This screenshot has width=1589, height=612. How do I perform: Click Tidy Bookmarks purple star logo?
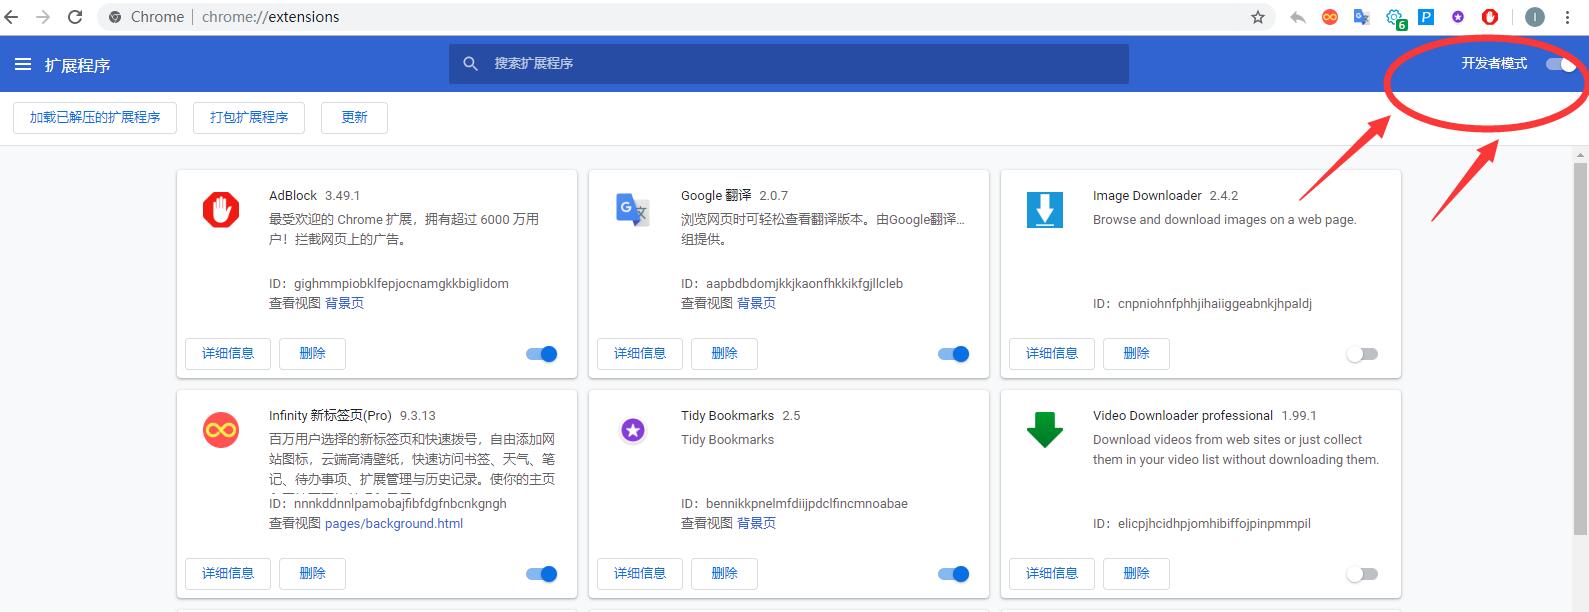click(x=633, y=430)
